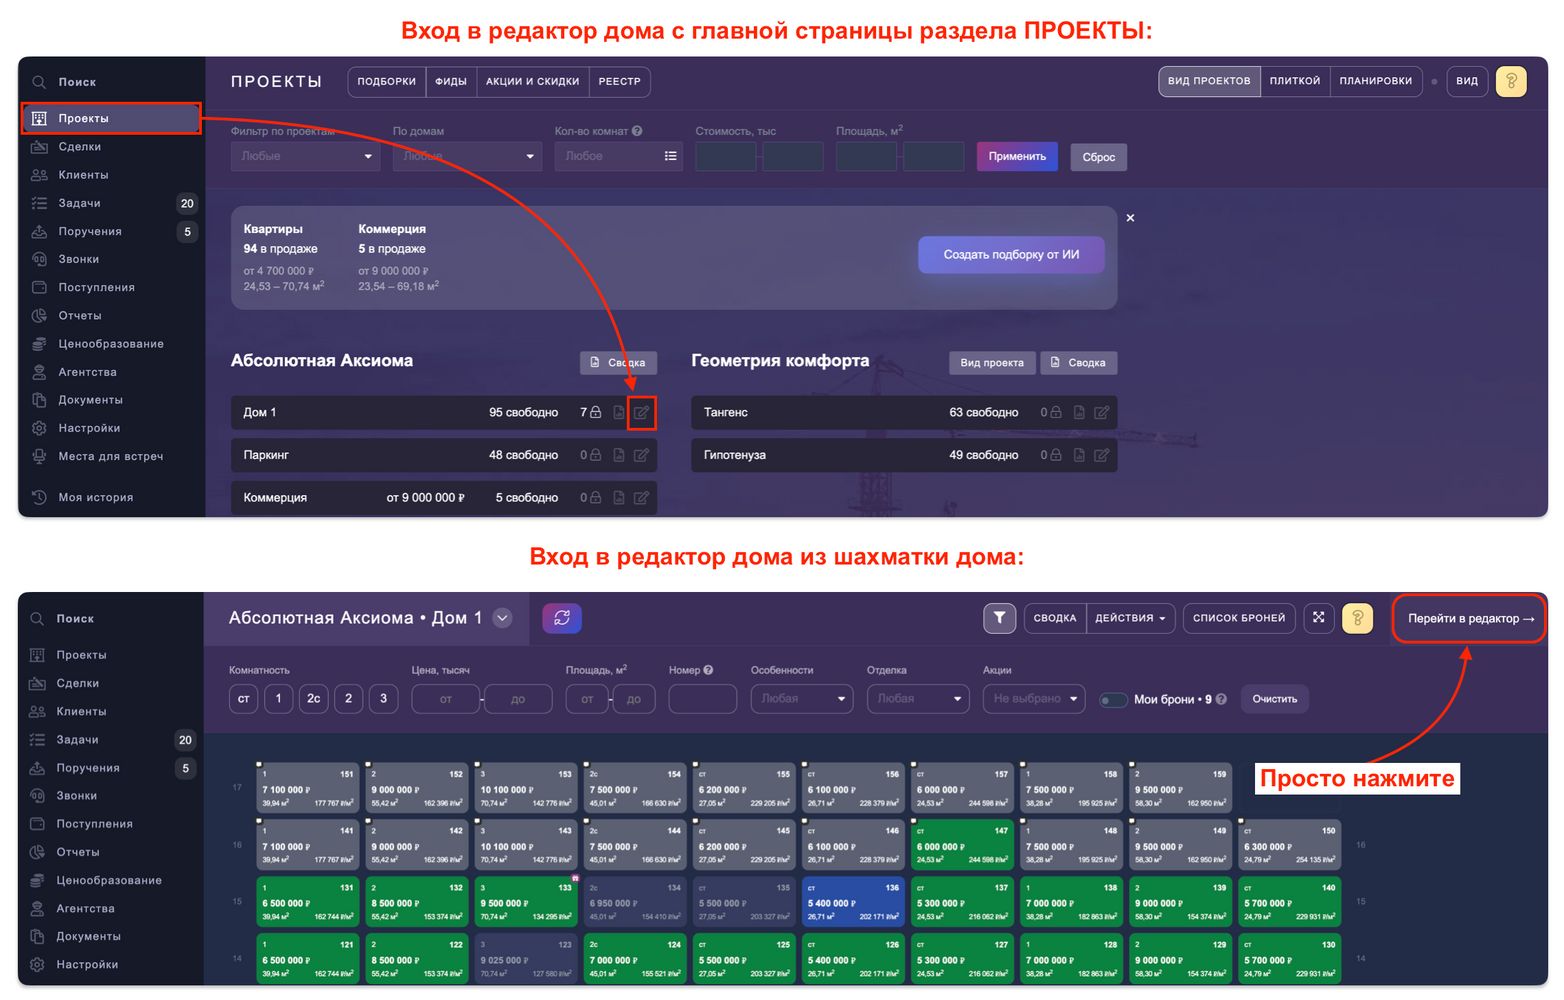Click the Сброс button

pyautogui.click(x=1099, y=157)
